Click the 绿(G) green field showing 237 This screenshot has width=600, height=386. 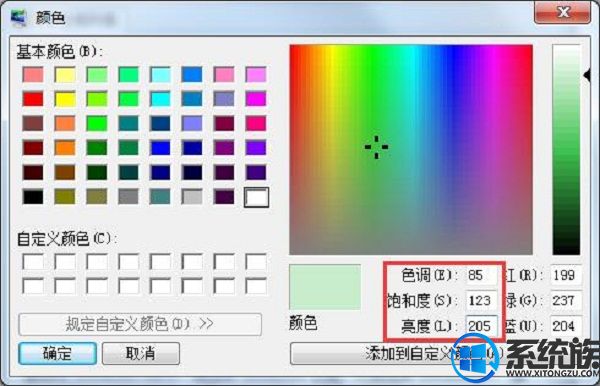point(566,300)
